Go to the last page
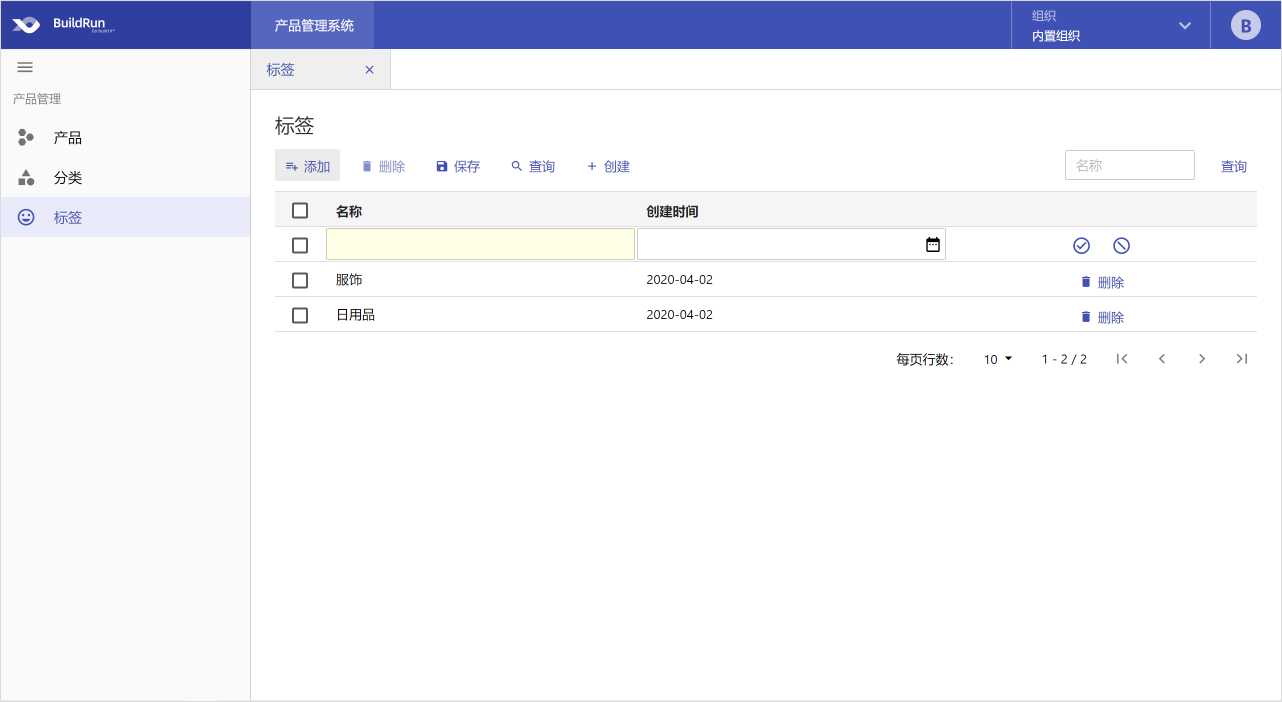This screenshot has width=1282, height=702. pos(1242,359)
